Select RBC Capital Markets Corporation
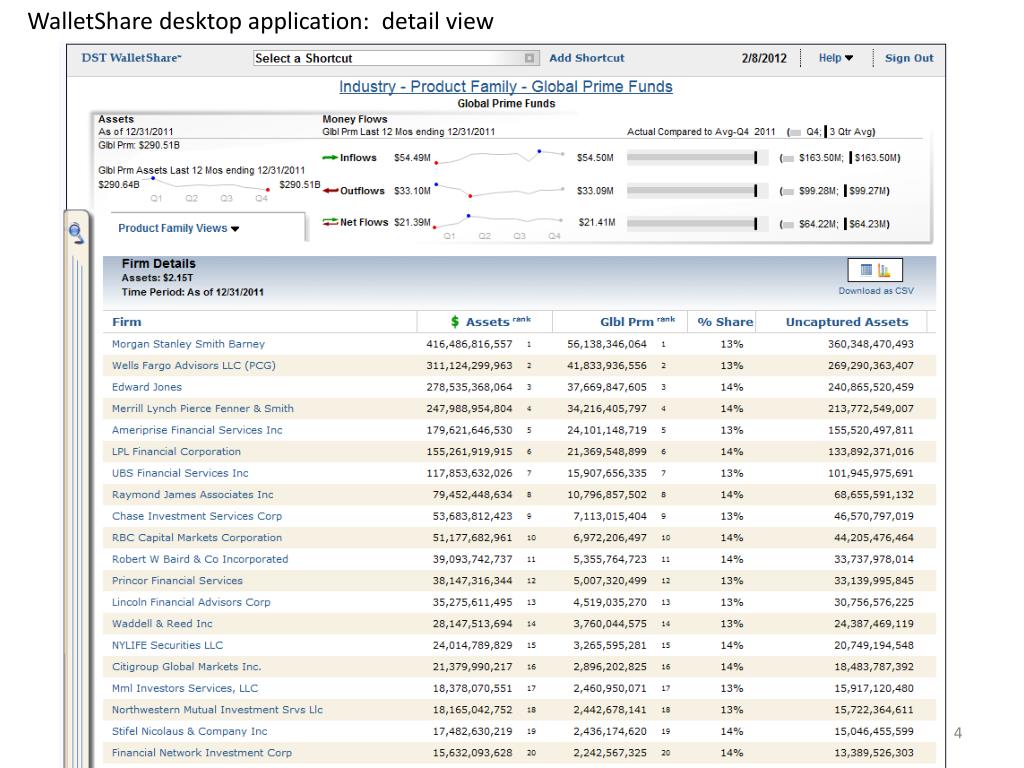This screenshot has height=768, width=1024. tap(197, 538)
